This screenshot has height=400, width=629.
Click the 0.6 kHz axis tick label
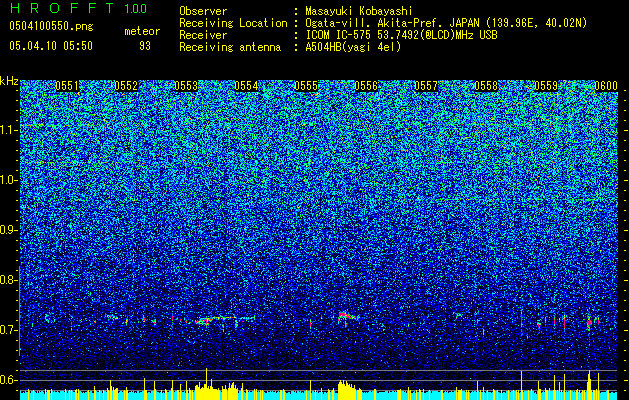[8, 380]
